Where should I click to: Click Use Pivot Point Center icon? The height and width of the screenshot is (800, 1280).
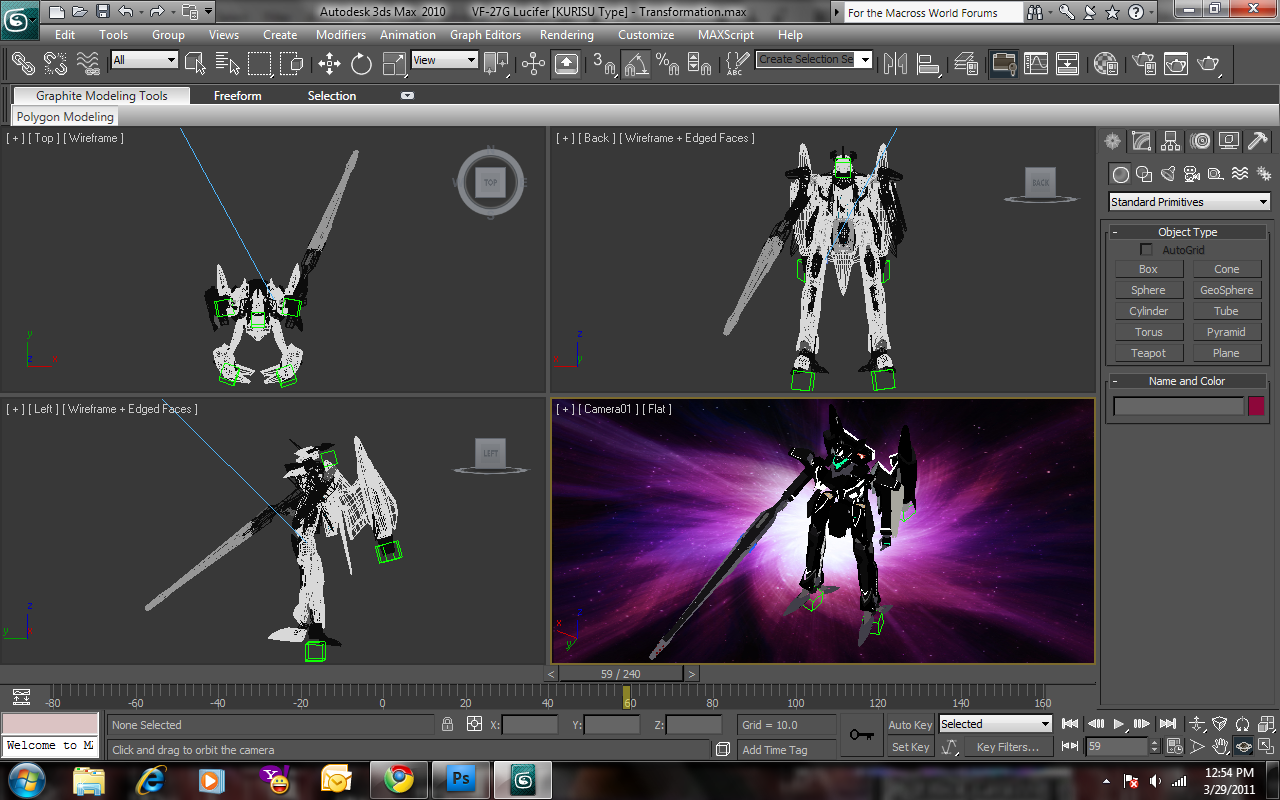tap(496, 63)
